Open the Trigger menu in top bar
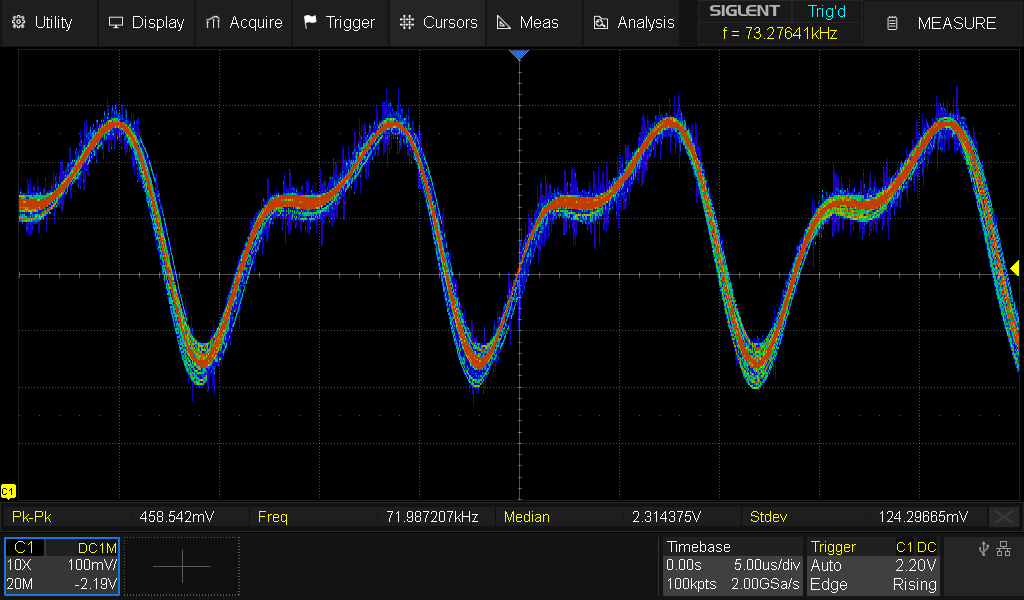This screenshot has width=1024, height=600. [x=339, y=22]
